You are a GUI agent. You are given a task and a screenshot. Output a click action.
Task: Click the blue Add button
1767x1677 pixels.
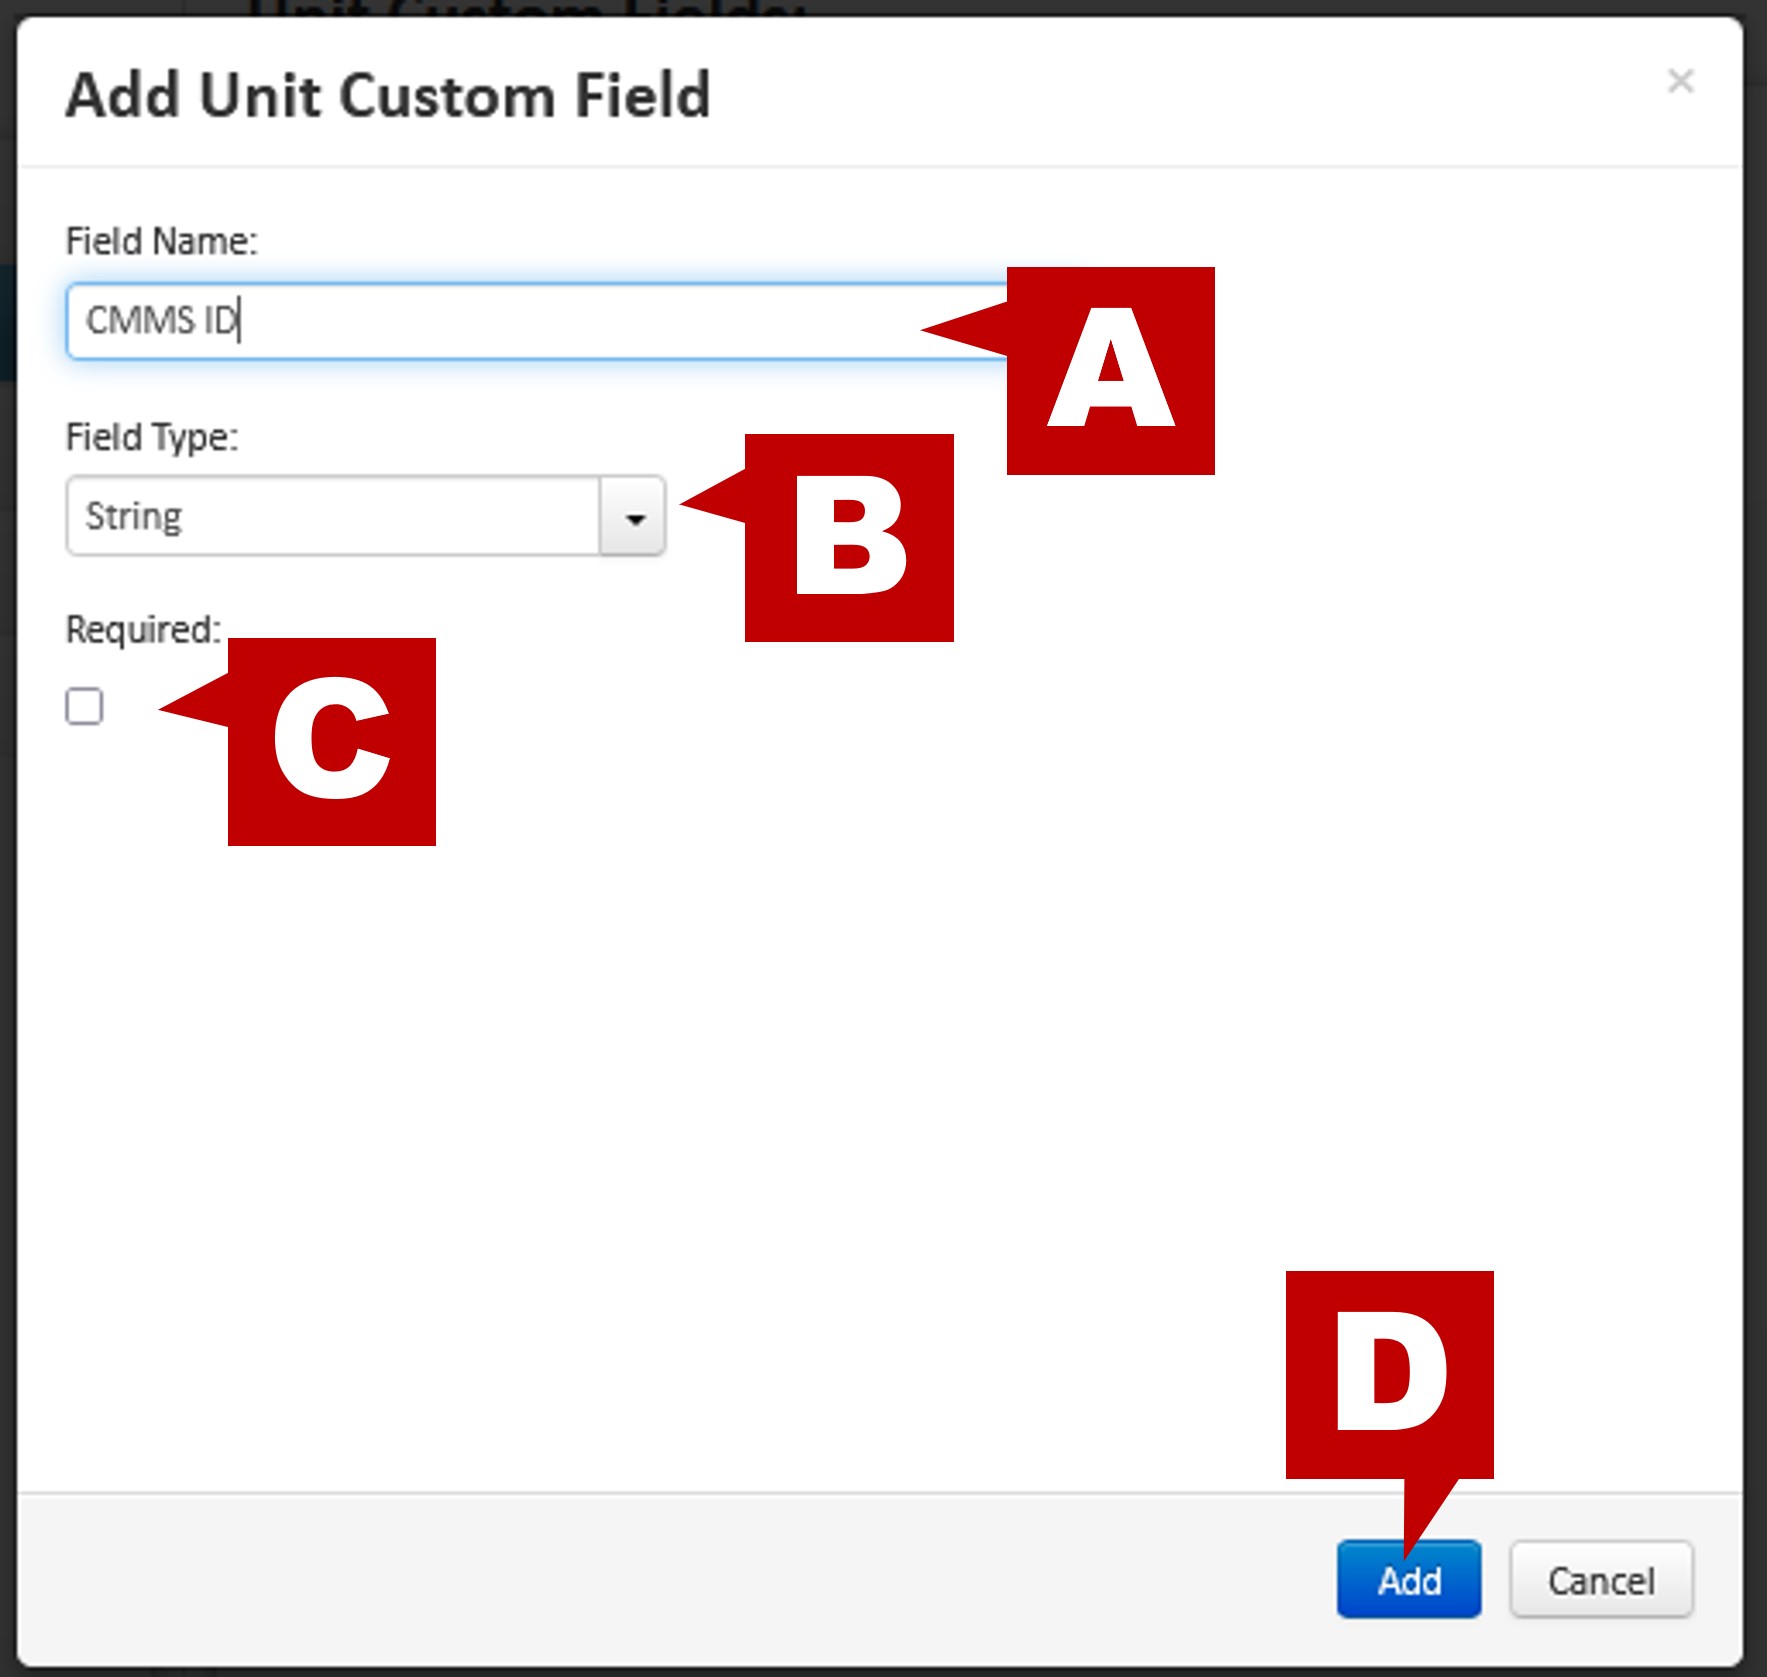pyautogui.click(x=1408, y=1580)
